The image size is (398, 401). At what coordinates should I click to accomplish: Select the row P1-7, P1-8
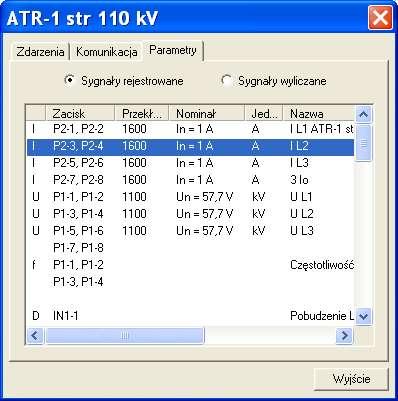190,248
